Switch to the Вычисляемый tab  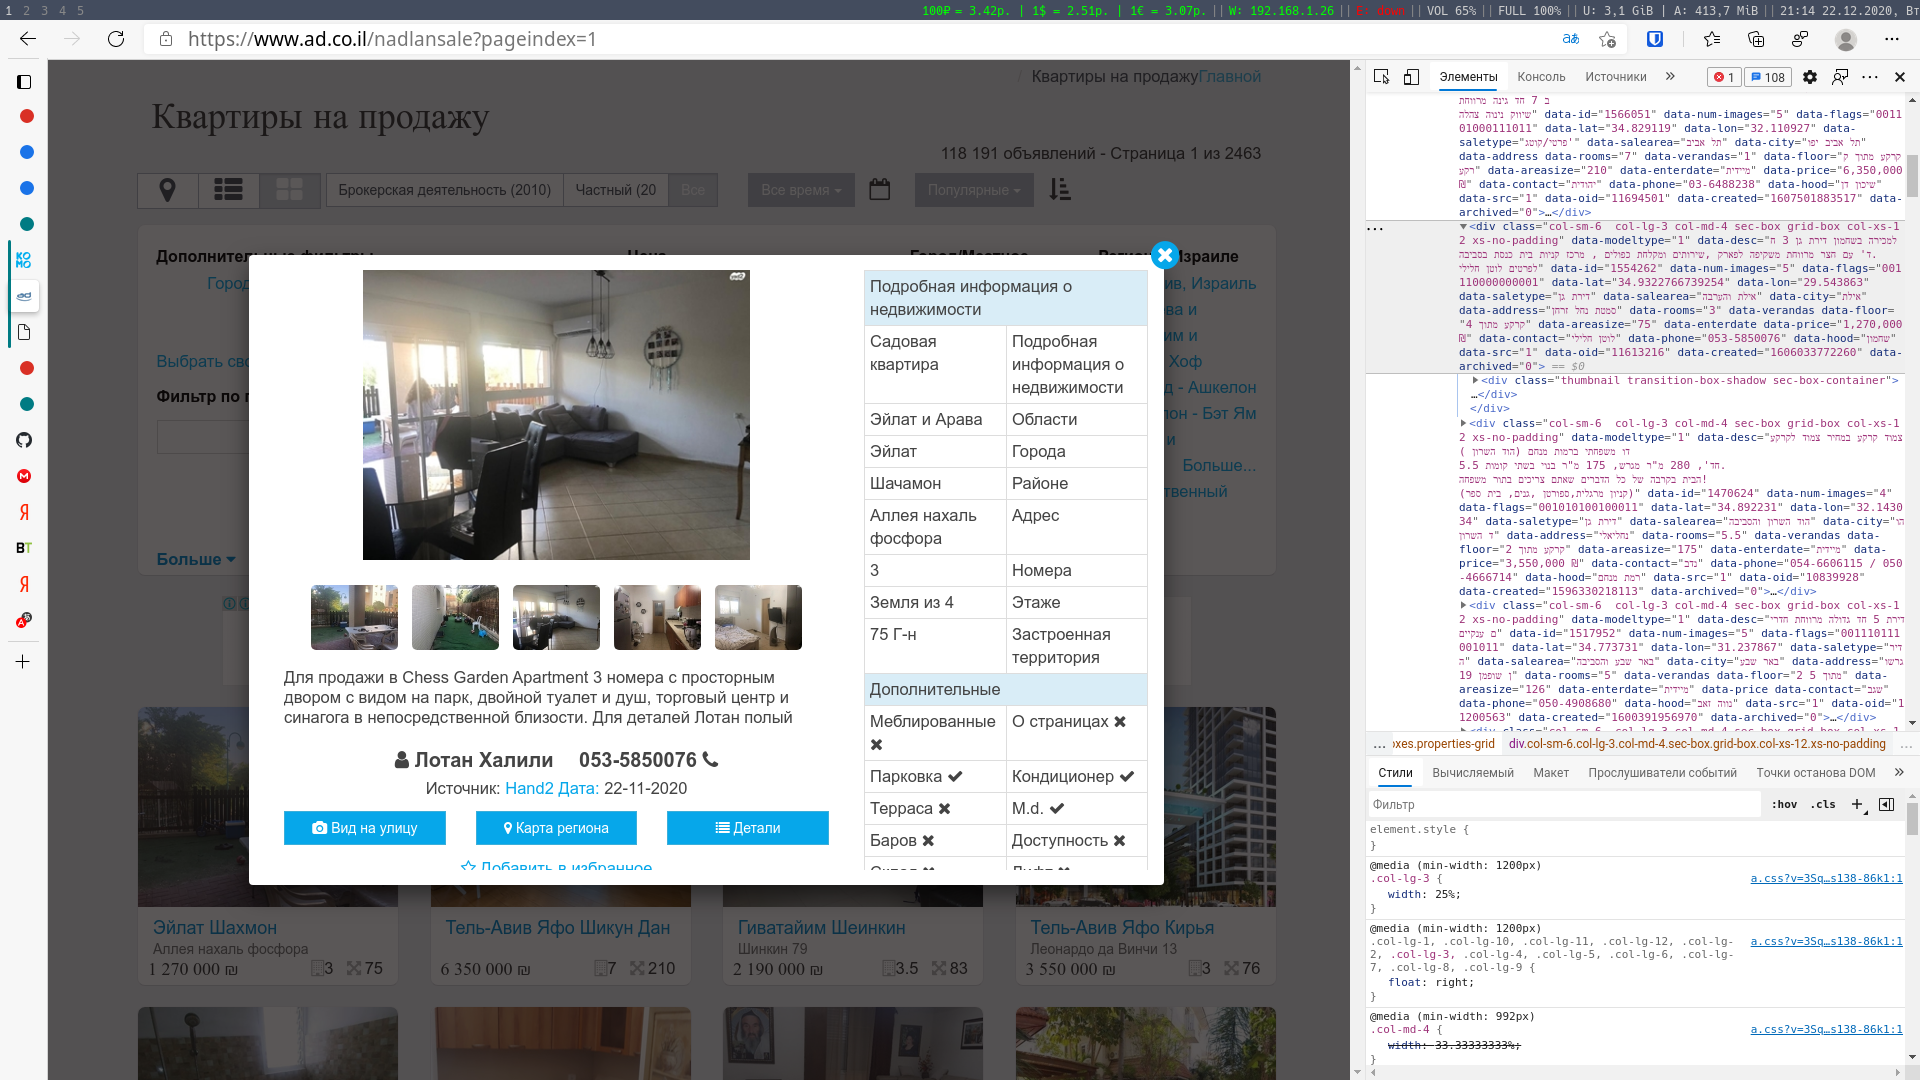[x=1472, y=773]
